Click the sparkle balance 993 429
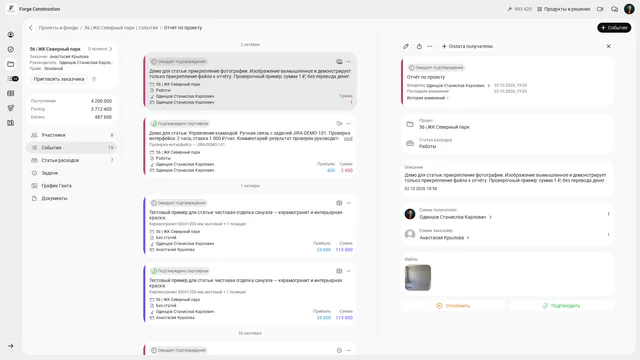Viewport: 640px width, 360px height. [519, 9]
